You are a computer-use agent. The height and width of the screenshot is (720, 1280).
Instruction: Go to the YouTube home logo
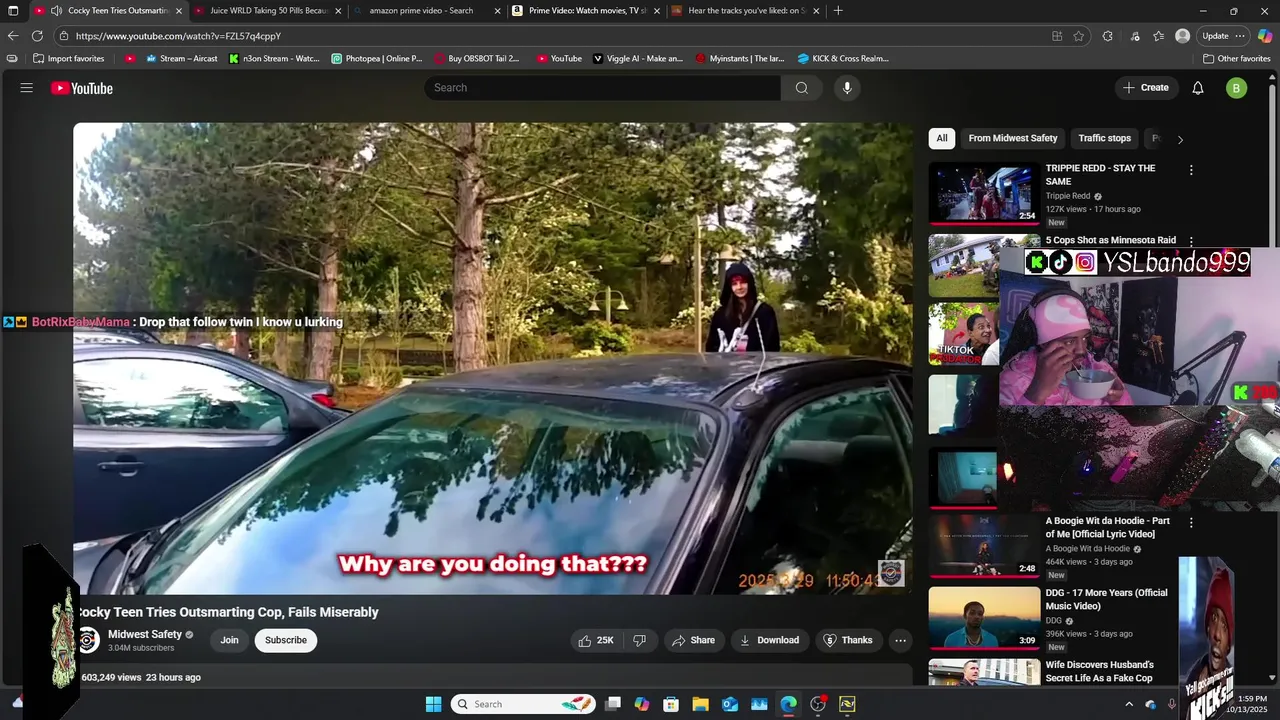coord(82,88)
